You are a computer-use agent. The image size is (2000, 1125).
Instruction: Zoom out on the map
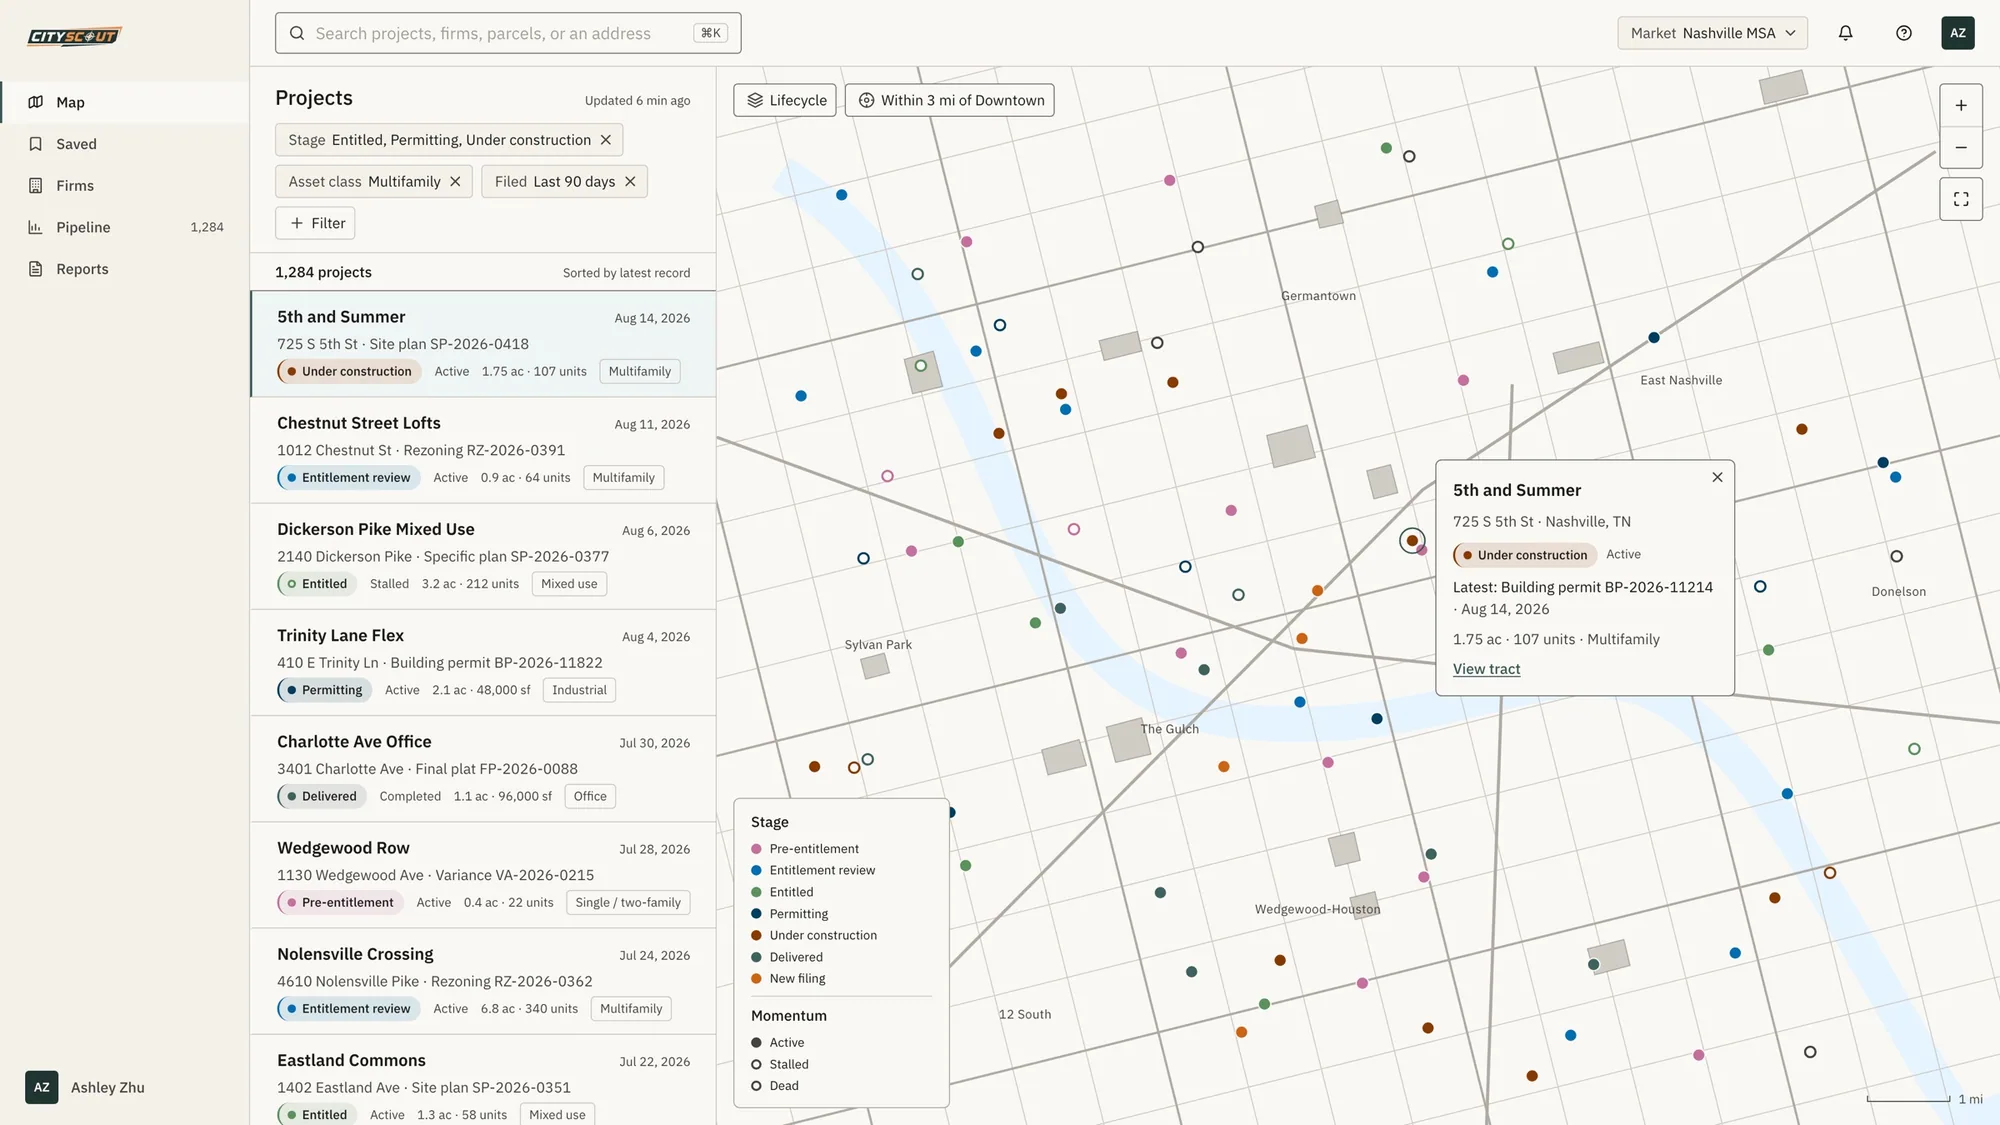(1961, 147)
